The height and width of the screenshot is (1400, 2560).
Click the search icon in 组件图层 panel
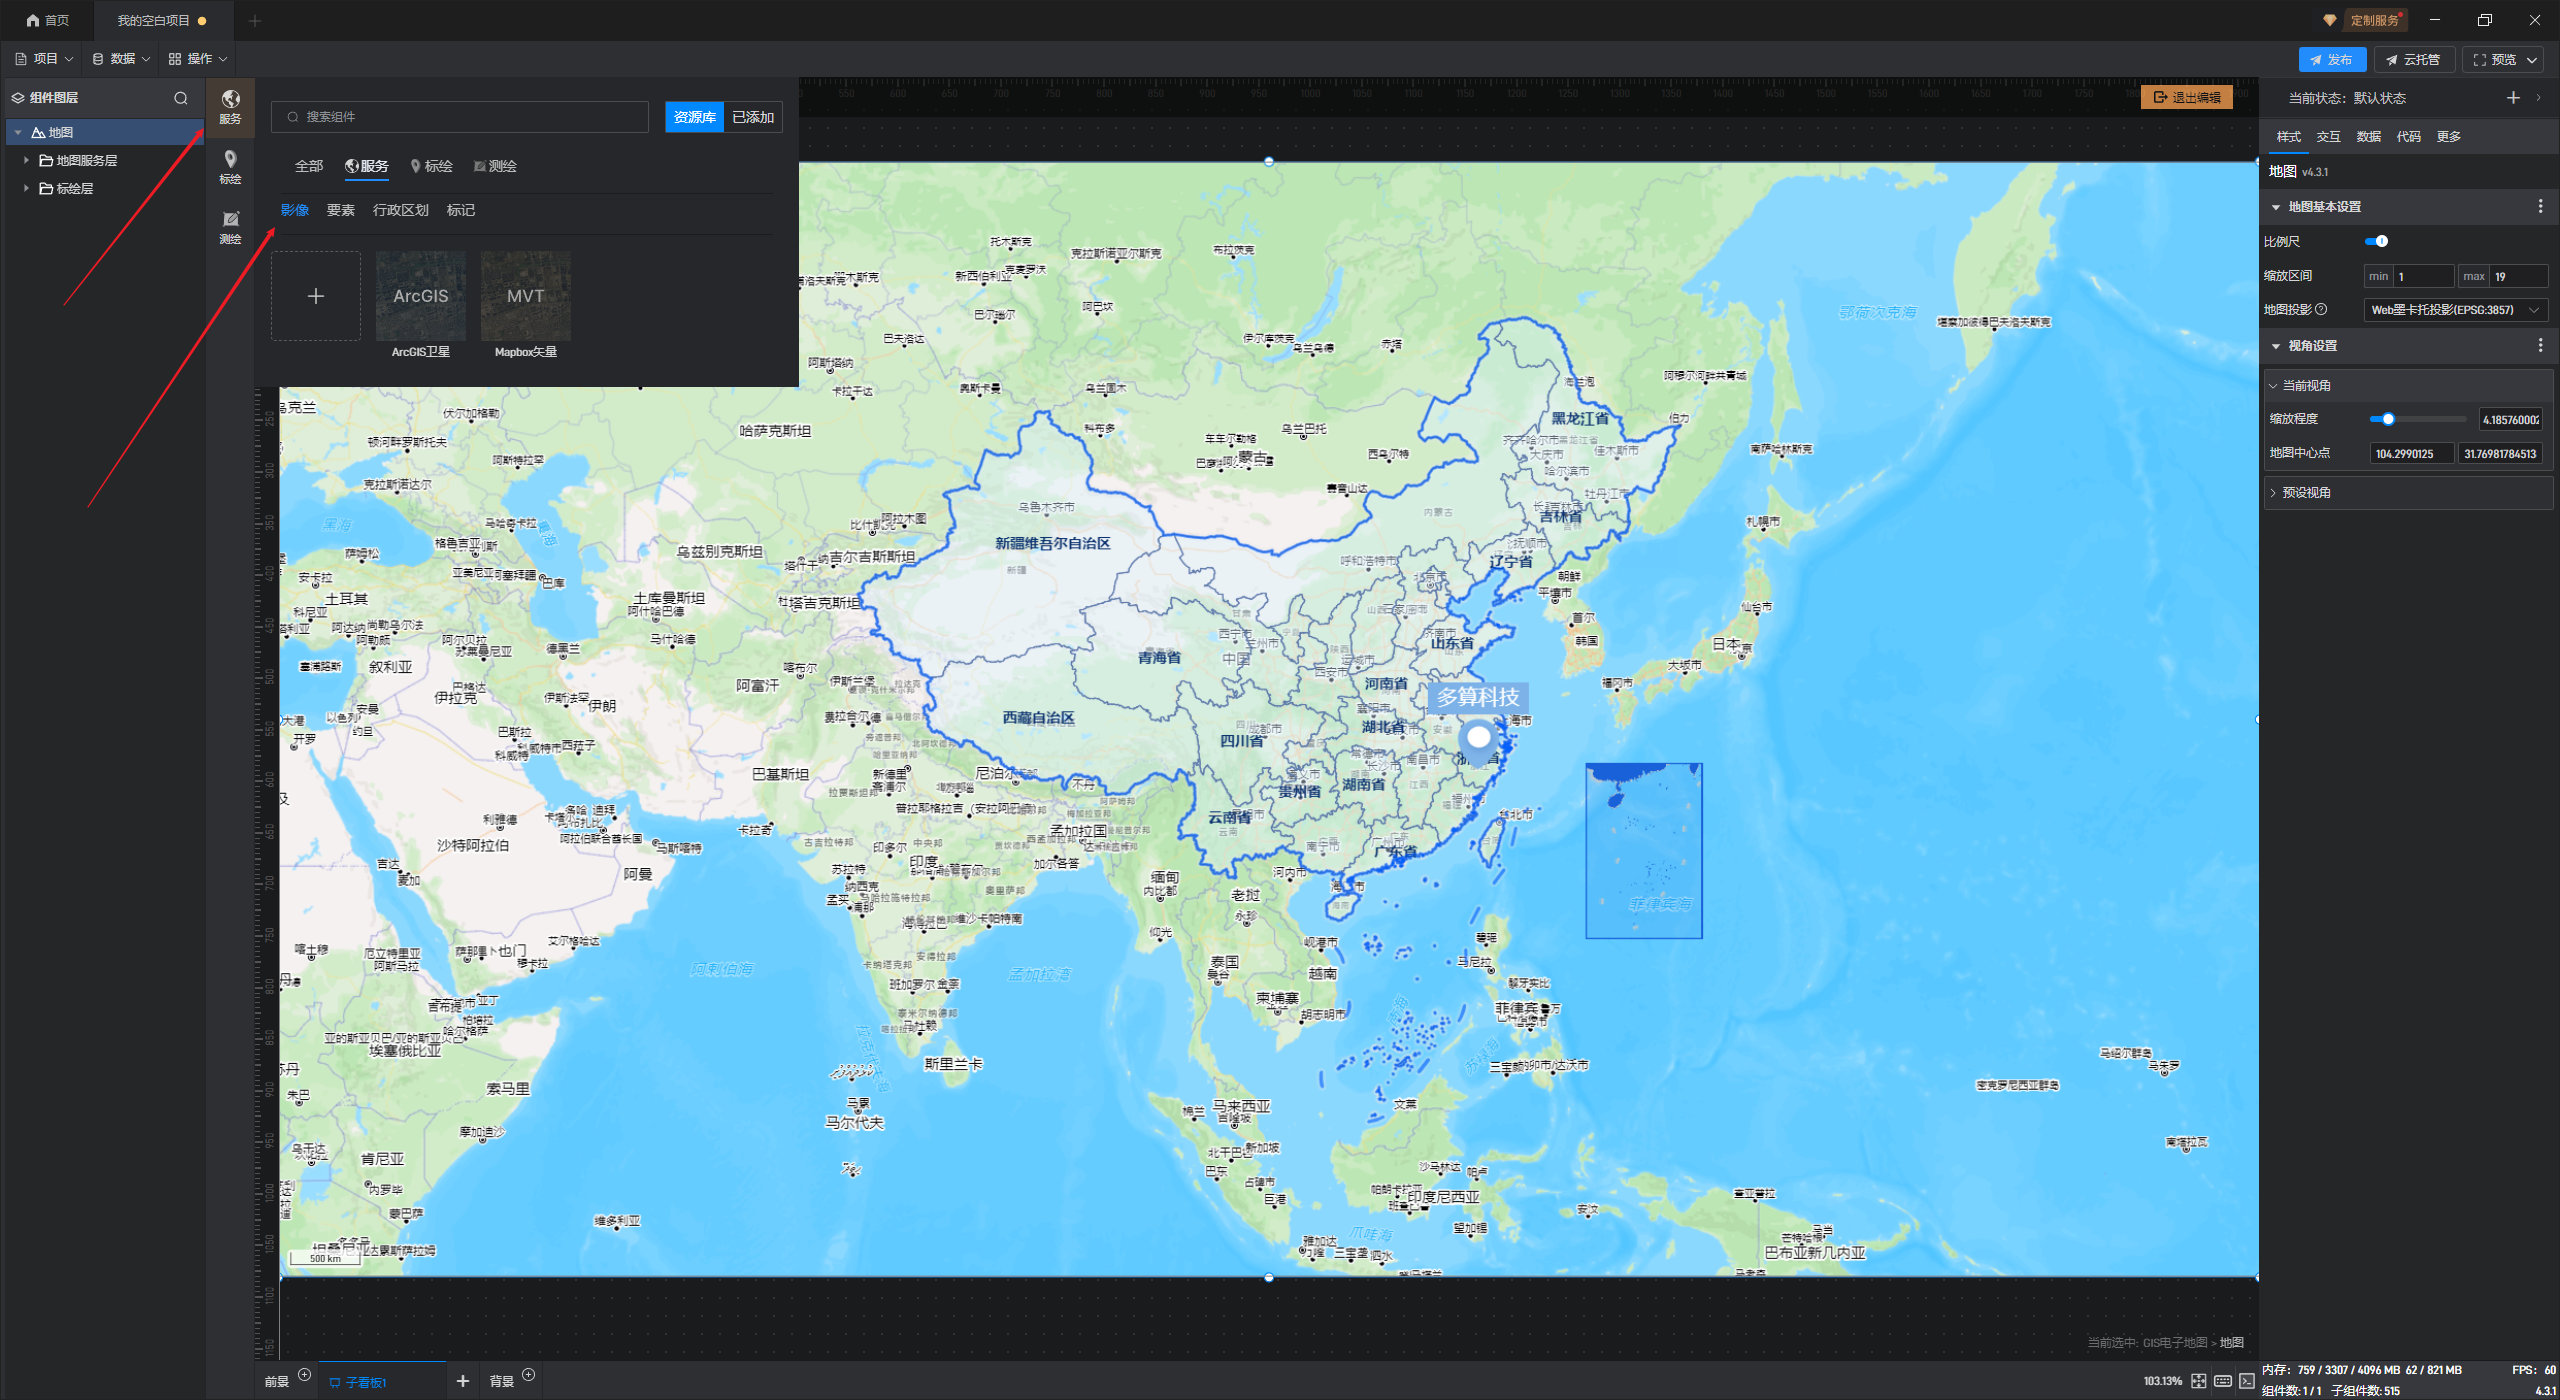pos(181,98)
